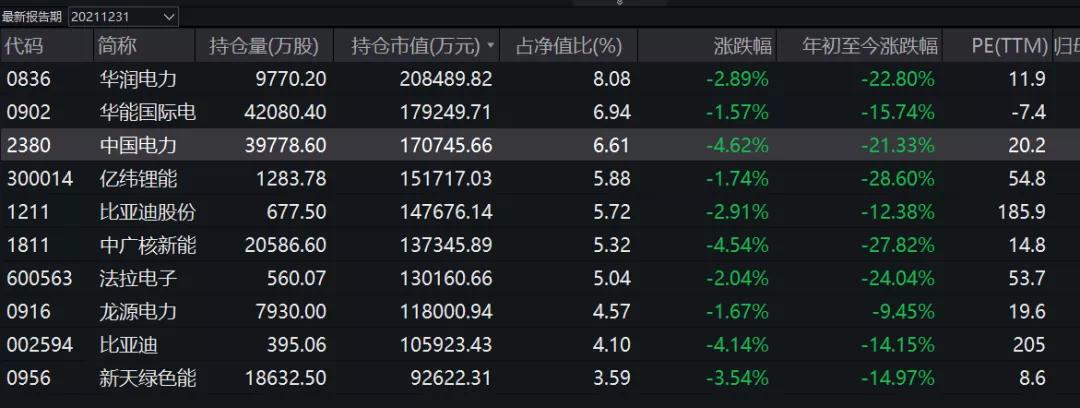Click market value 208489.82
The height and width of the screenshot is (408, 1080).
(446, 79)
